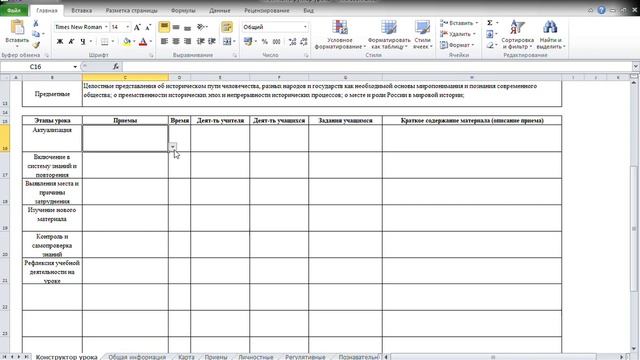Screen dimensions: 640x360
Task: Open cell C16 validation dropdown arrow
Action: tap(173, 147)
